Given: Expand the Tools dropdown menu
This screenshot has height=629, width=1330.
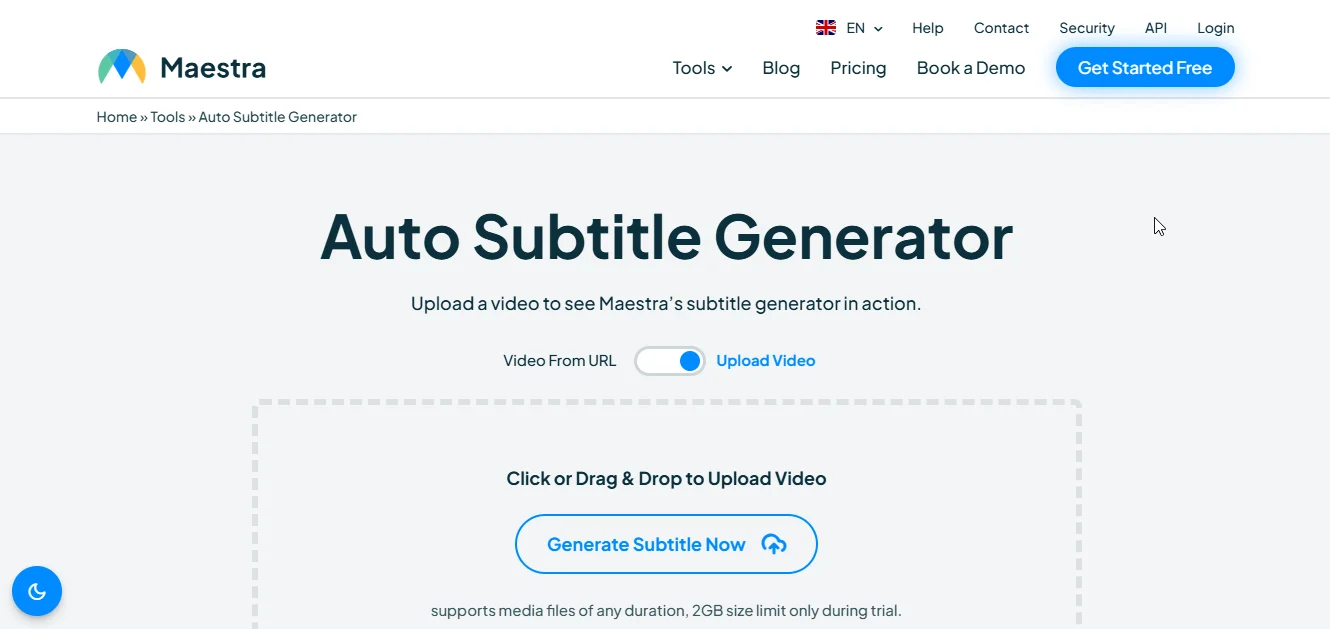Looking at the screenshot, I should [702, 68].
